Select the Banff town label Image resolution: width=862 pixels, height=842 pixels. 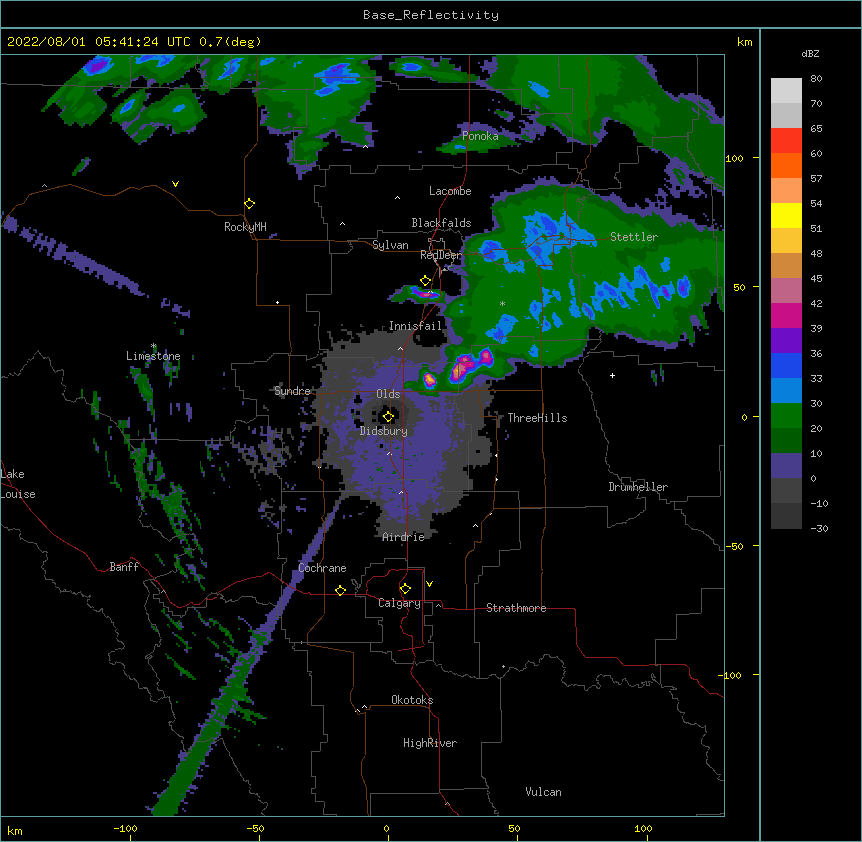[x=124, y=567]
